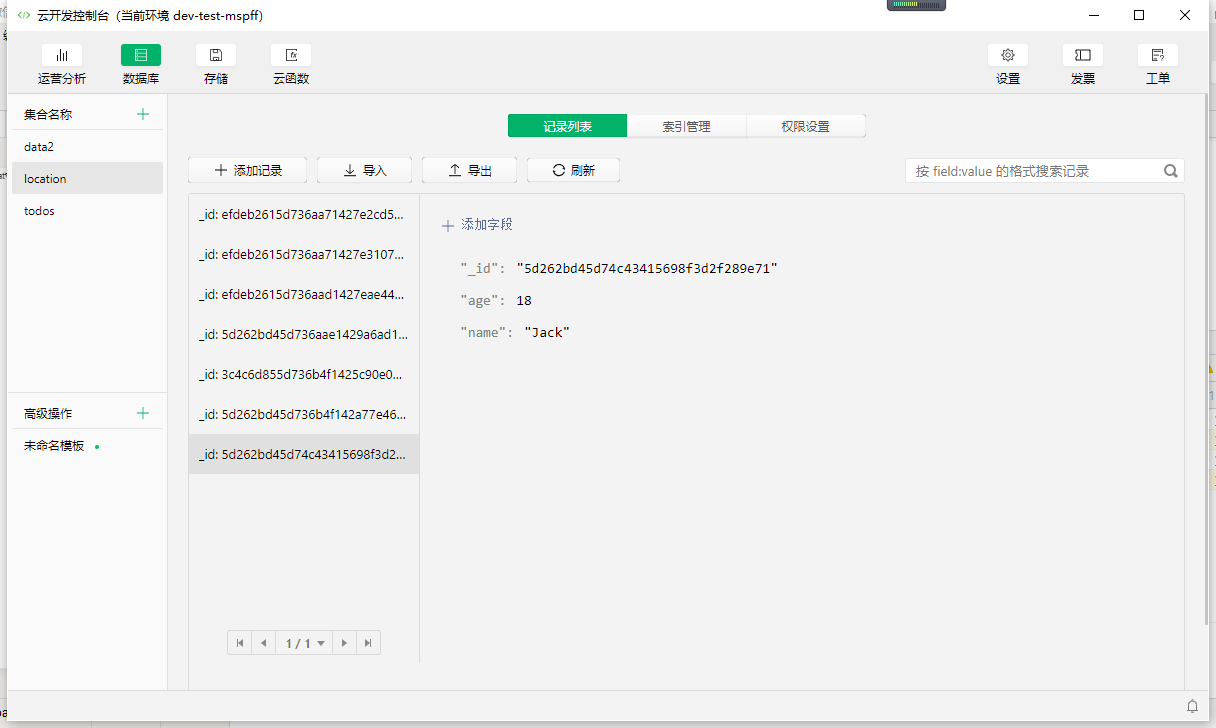Add a new collection with plus icon
This screenshot has width=1216, height=728.
(143, 114)
